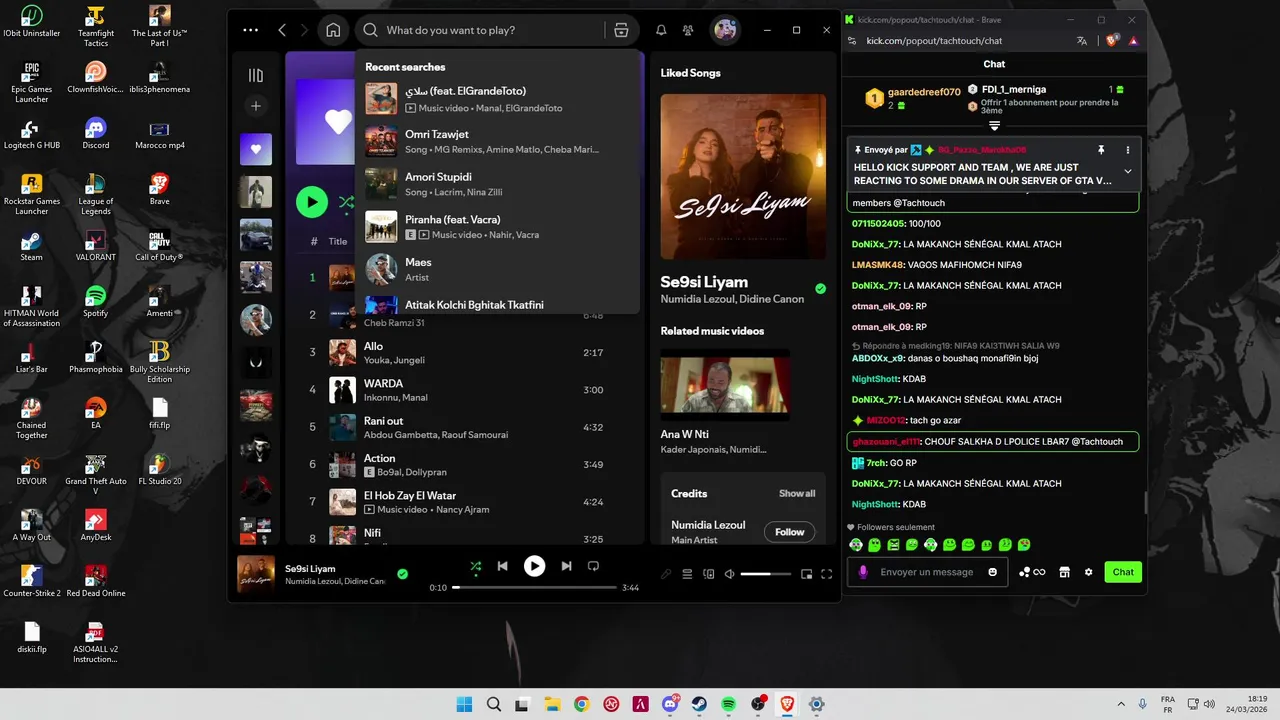This screenshot has height=720, width=1280.
Task: Enter Spotify full screen mode
Action: coord(827,574)
